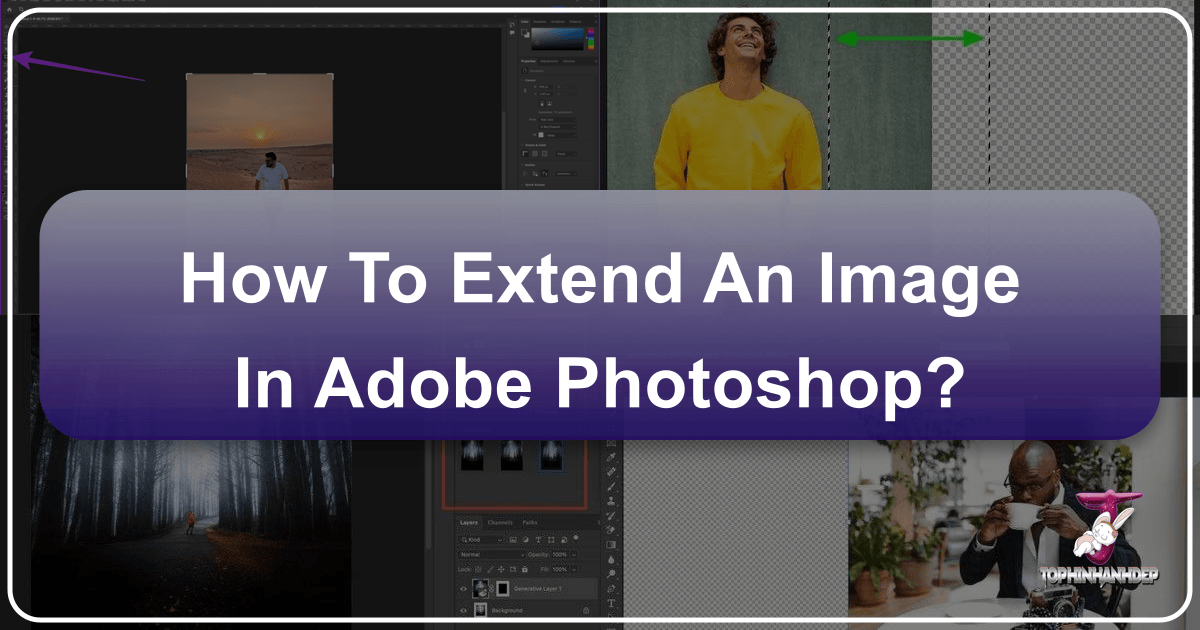Select the Eyedropper tool in the toolbar
The height and width of the screenshot is (630, 1200).
coord(611,454)
